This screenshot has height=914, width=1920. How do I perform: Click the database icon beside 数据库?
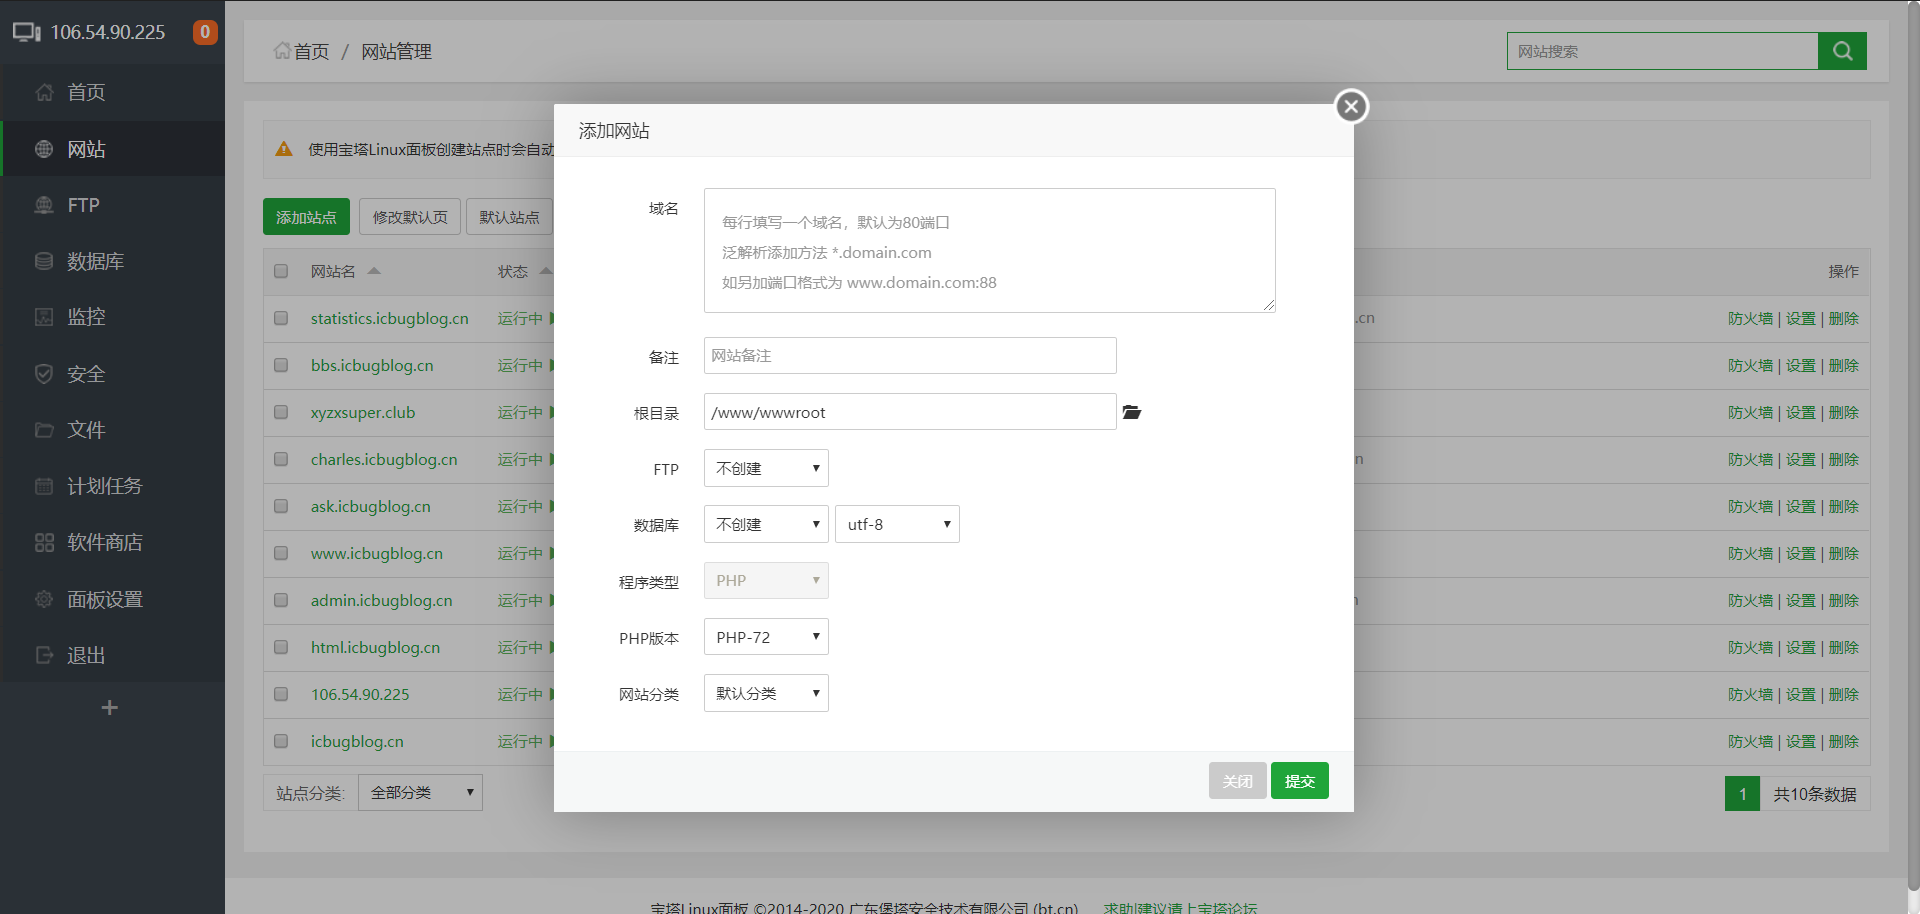coord(44,261)
